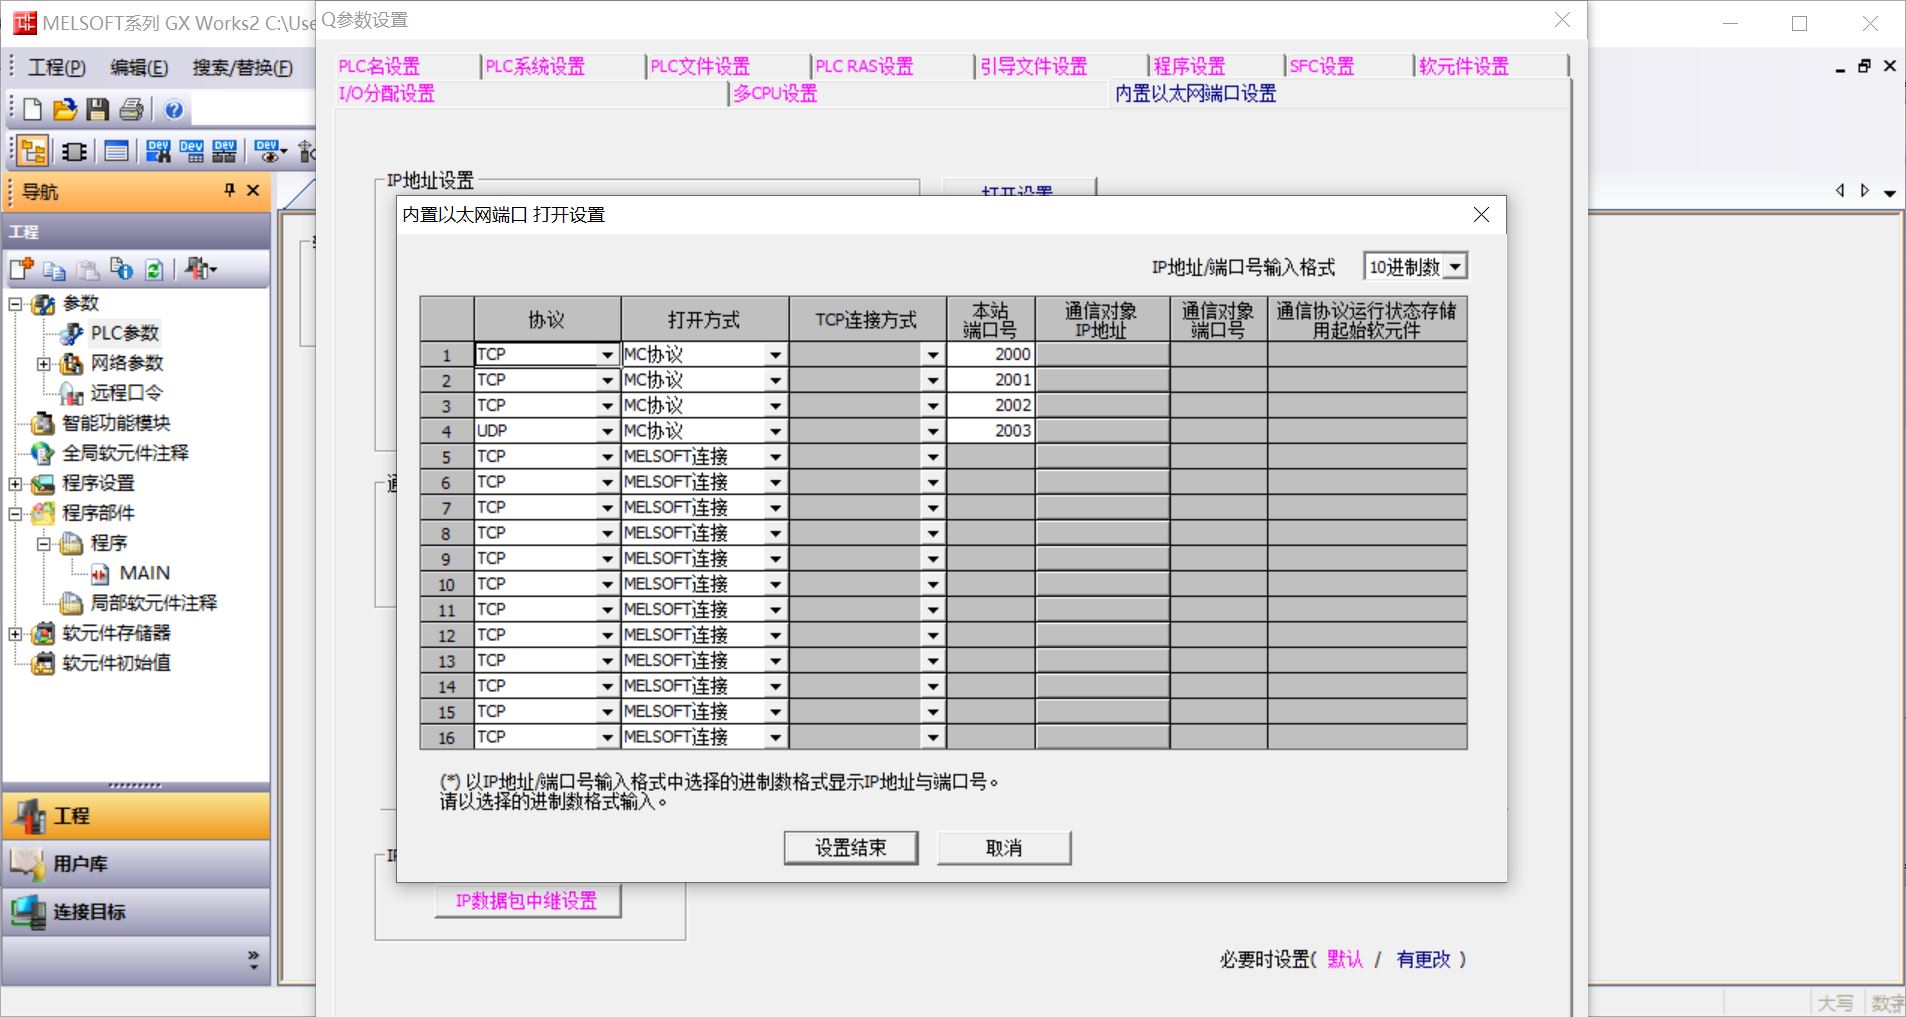Image resolution: width=1906 pixels, height=1017 pixels.
Task: Click the IP数据包中继设置 button
Action: [x=526, y=900]
